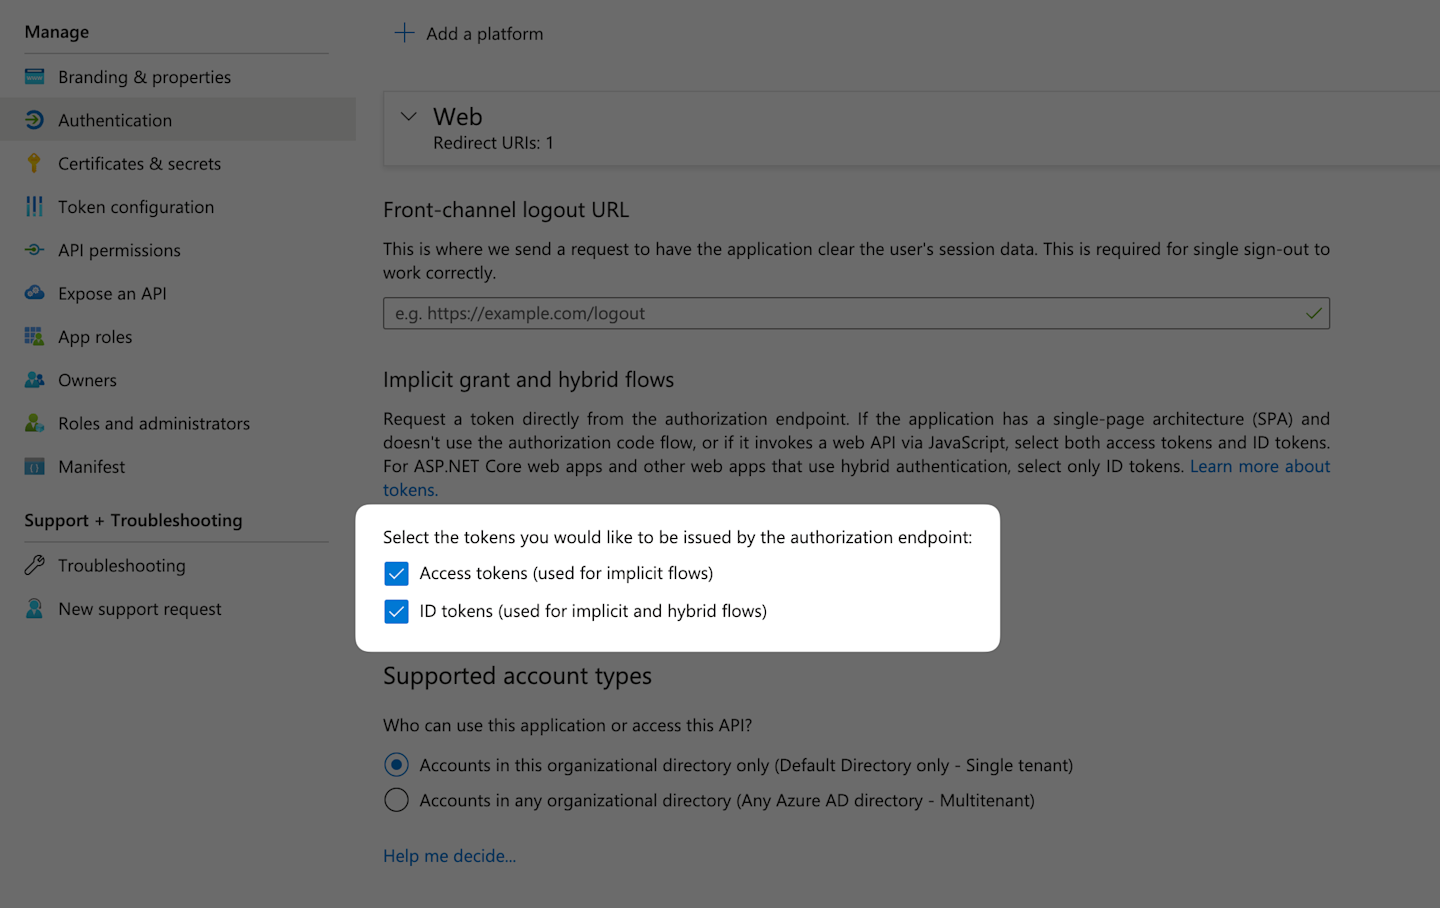1440x908 pixels.
Task: Click the Expose an API cloud icon
Action: coord(34,293)
